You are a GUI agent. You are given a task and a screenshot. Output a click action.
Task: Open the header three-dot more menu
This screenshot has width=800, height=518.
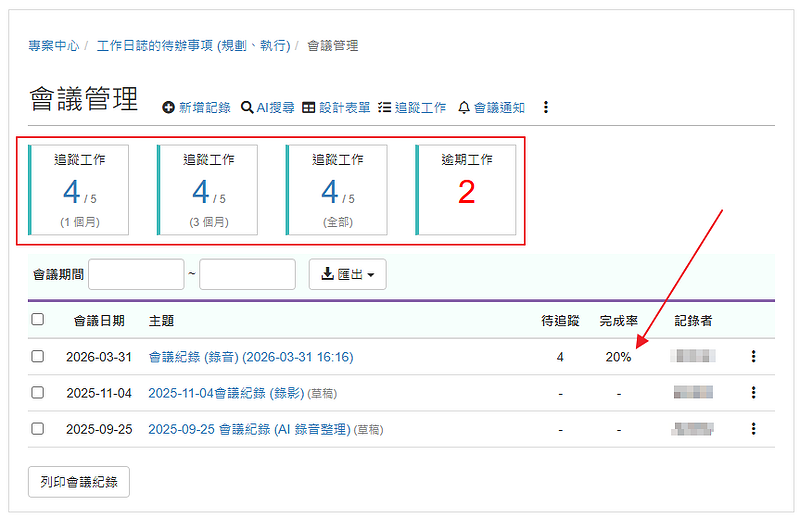[x=546, y=108]
